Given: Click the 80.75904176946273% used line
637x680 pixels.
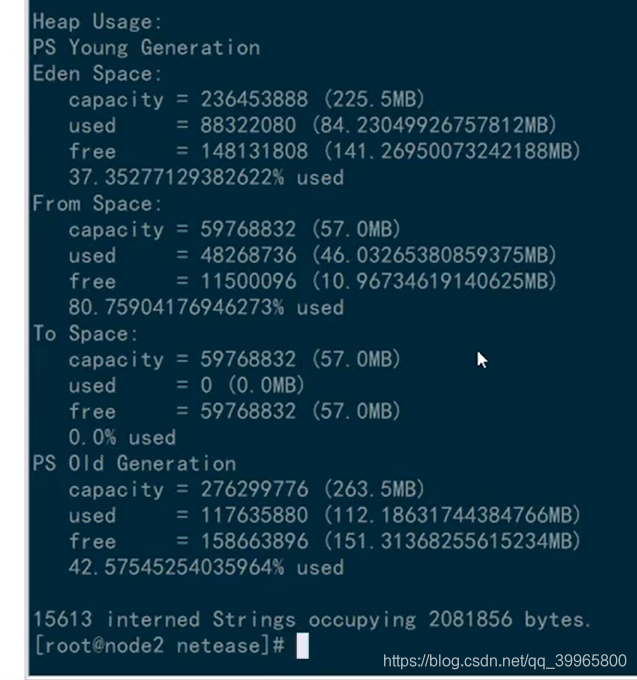Looking at the screenshot, I should tap(206, 307).
